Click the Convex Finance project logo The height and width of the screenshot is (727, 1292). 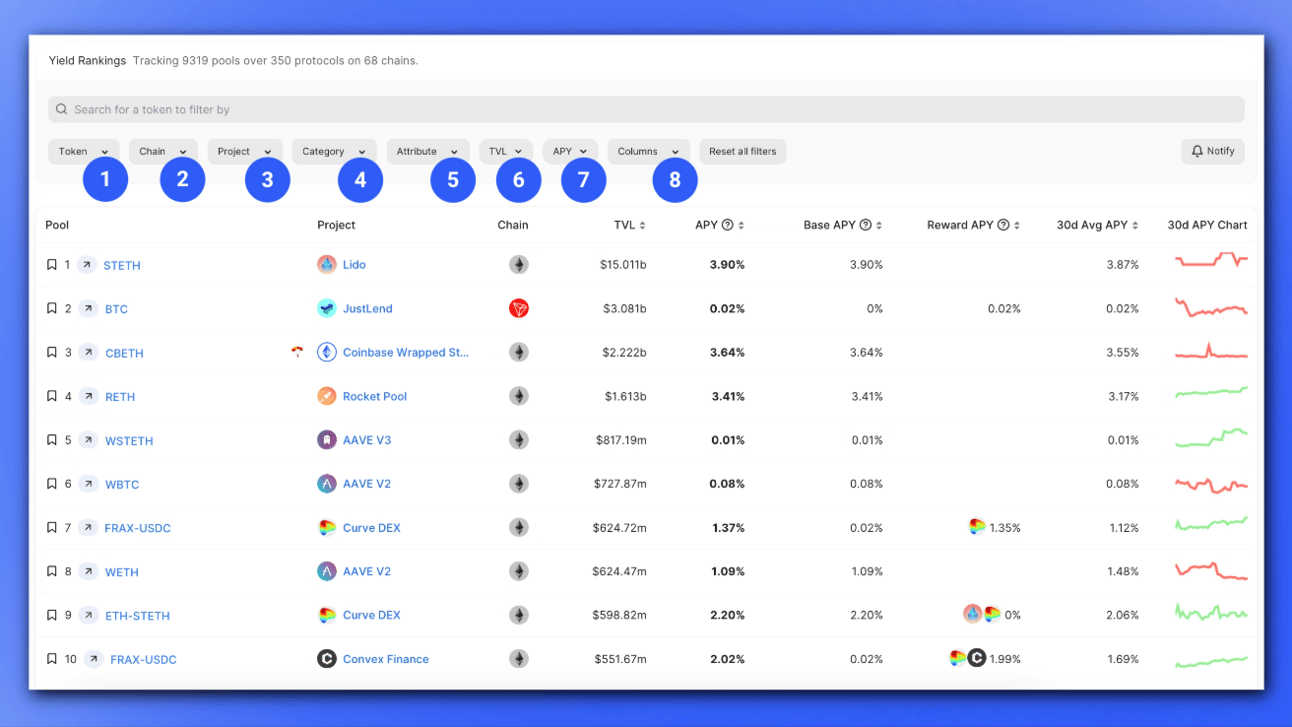[x=326, y=659]
